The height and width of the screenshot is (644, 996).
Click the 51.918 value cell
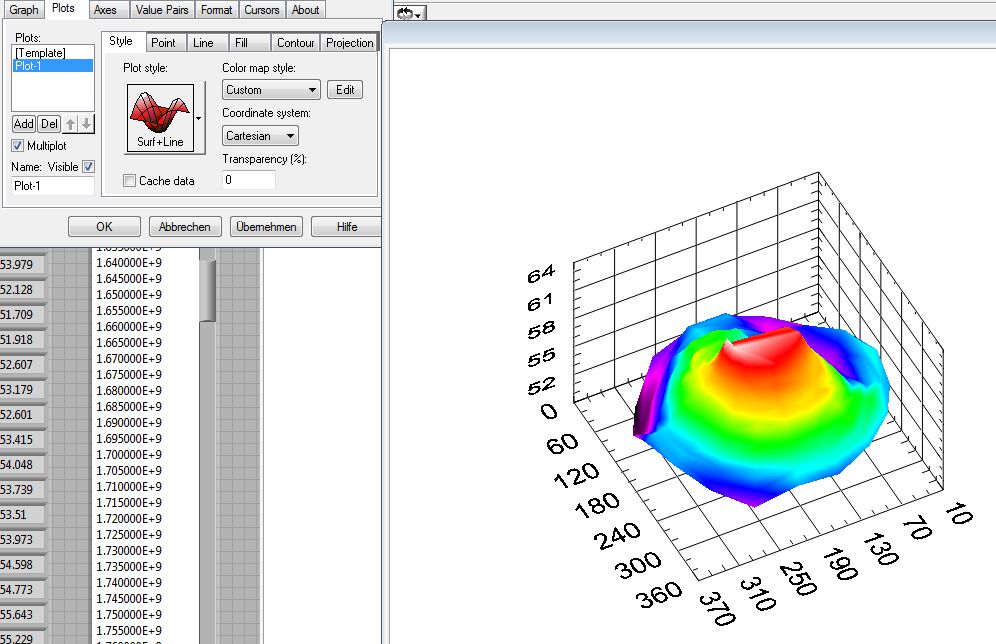tap(22, 340)
